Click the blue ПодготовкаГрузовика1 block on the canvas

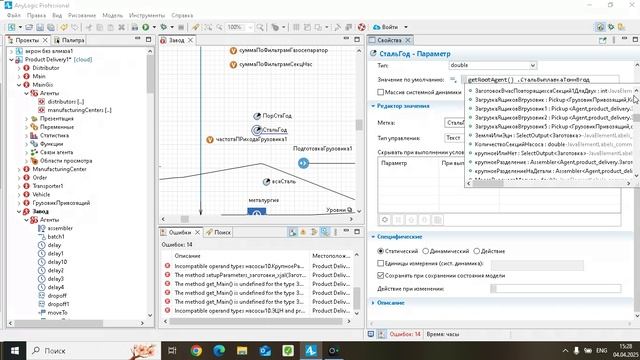[303, 163]
